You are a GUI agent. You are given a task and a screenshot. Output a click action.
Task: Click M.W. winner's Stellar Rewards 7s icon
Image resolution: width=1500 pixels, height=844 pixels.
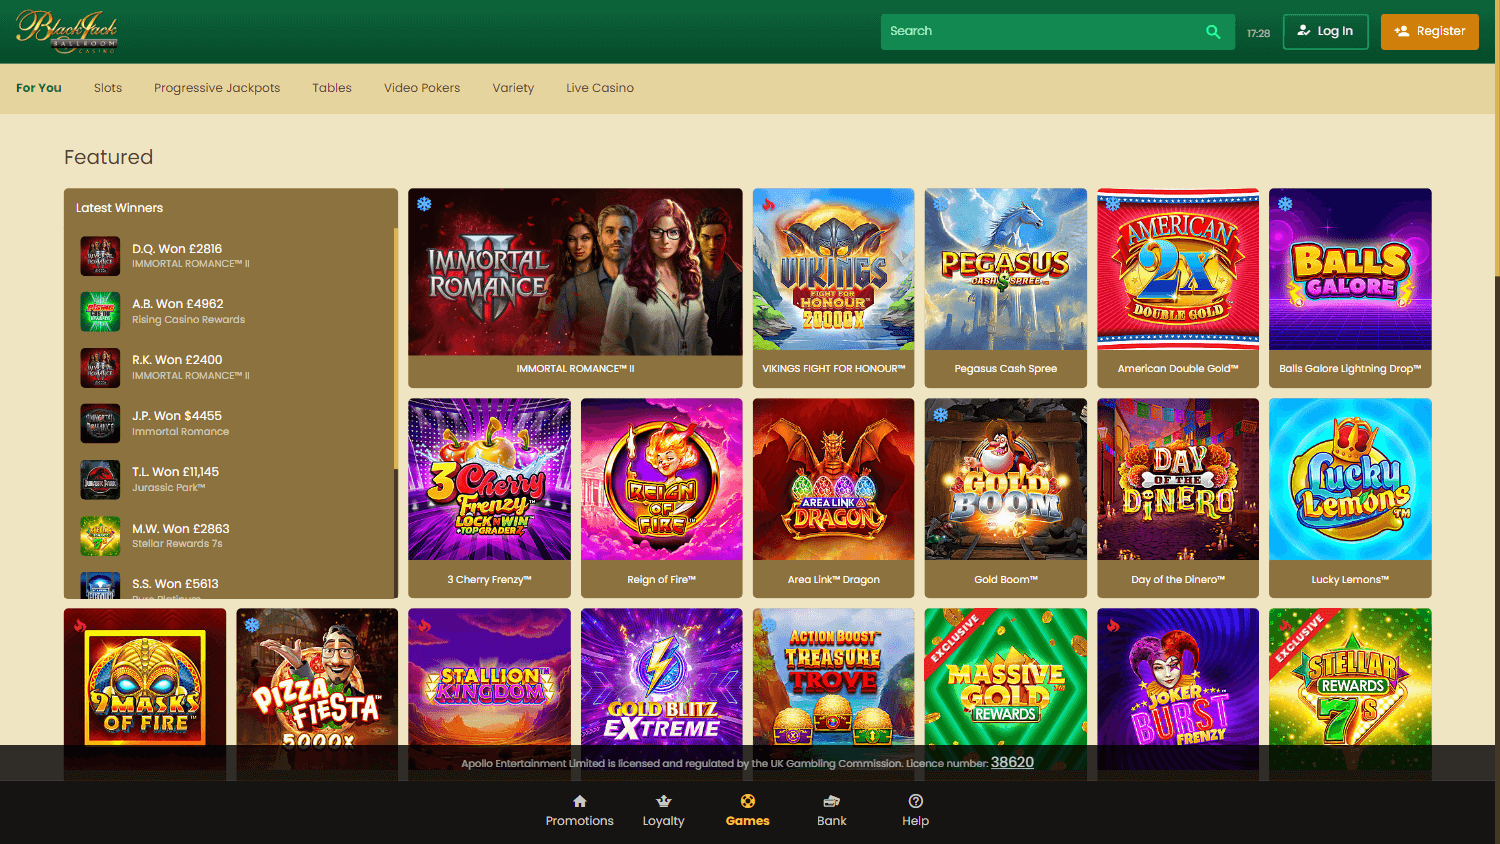pos(100,535)
